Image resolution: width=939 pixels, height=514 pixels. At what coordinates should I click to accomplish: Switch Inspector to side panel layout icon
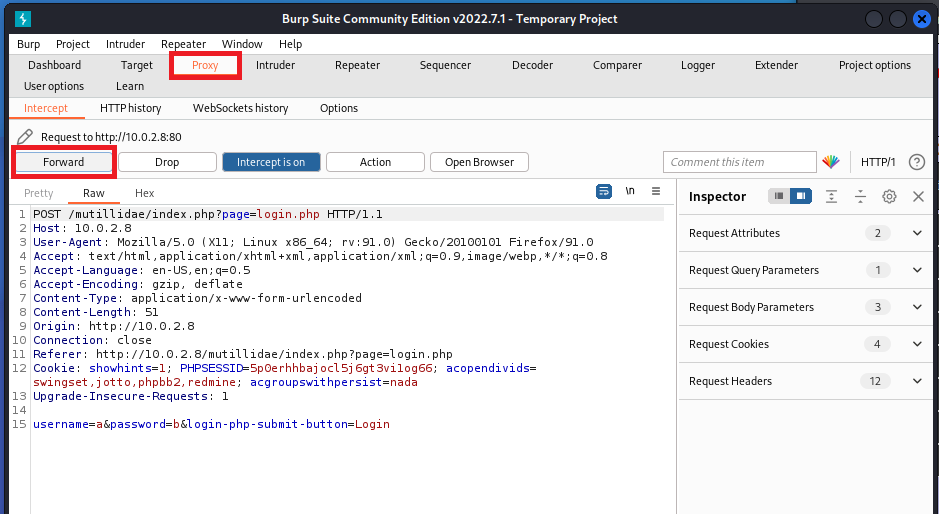[x=801, y=196]
